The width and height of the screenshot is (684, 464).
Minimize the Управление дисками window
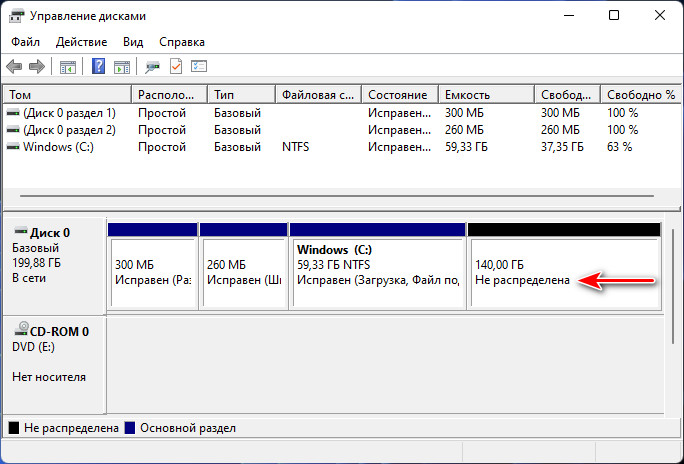tap(569, 16)
